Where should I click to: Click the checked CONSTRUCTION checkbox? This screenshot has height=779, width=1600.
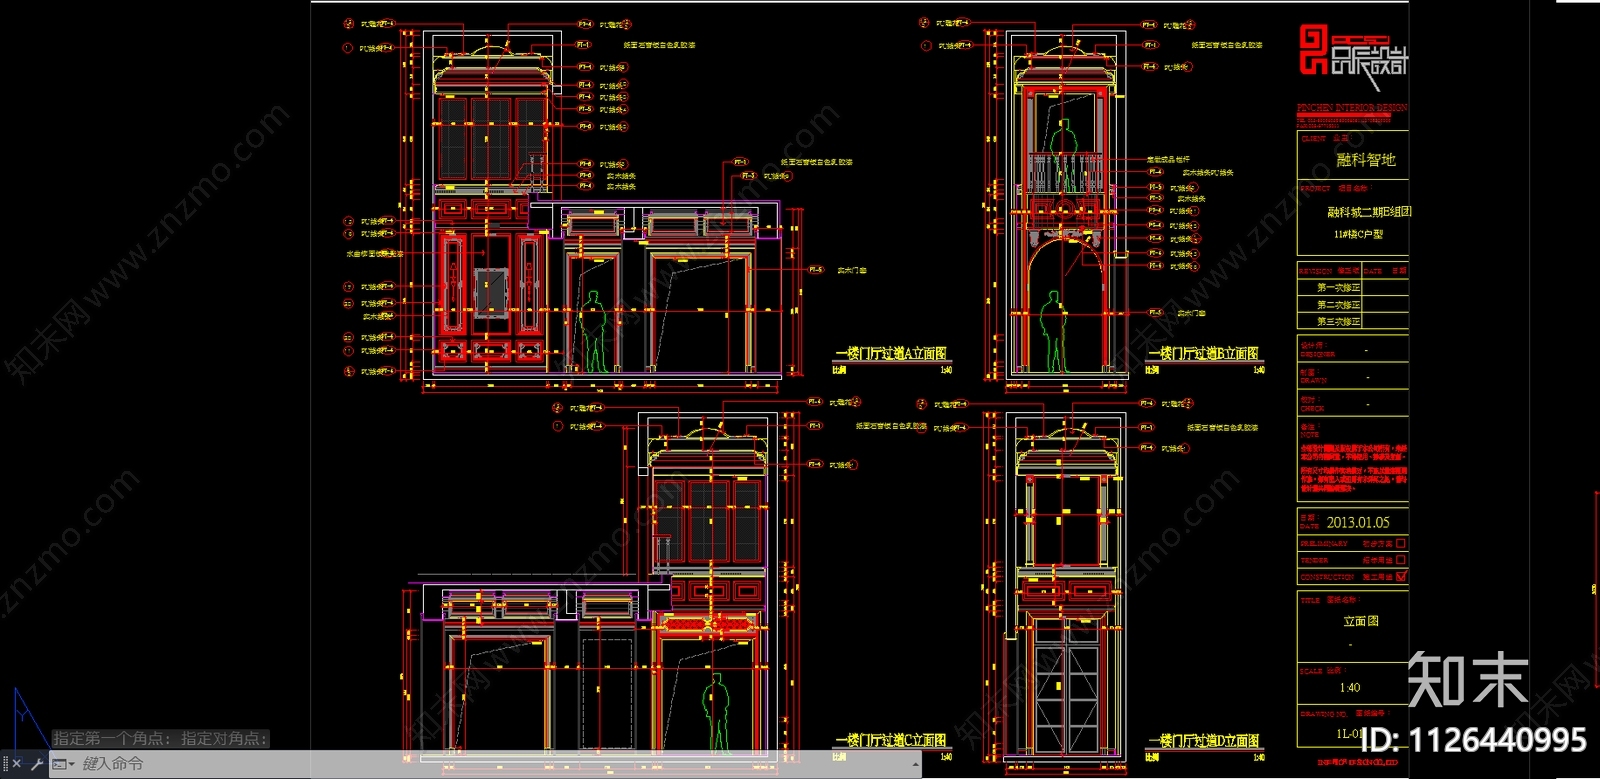coord(1401,577)
